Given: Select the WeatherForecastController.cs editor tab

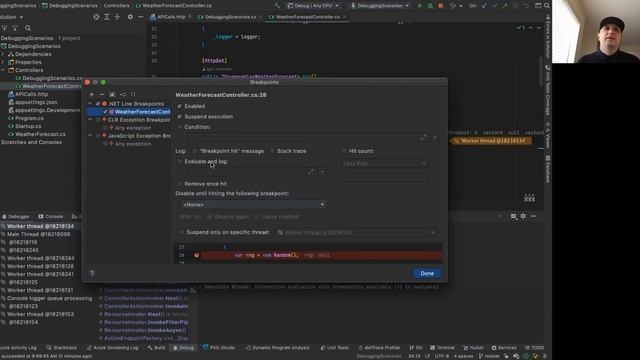Looking at the screenshot, I should (x=307, y=17).
